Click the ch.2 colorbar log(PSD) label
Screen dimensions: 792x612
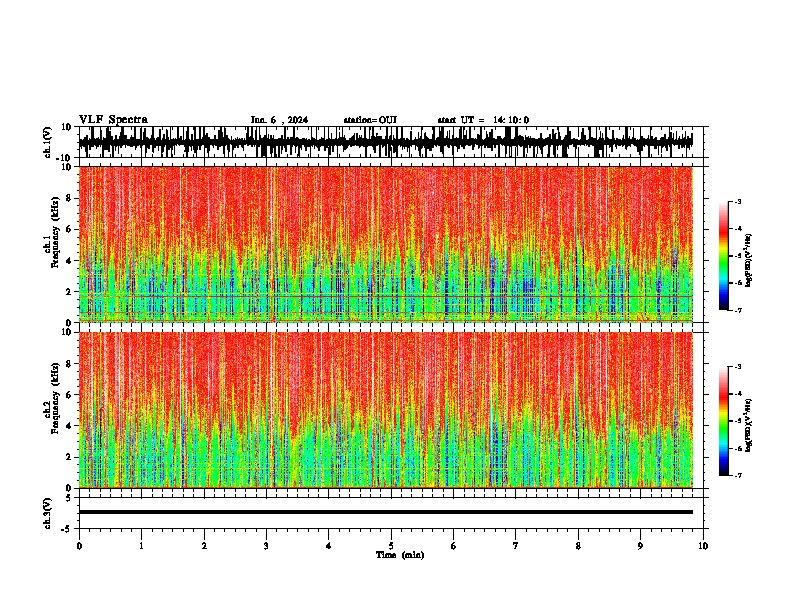coord(749,425)
